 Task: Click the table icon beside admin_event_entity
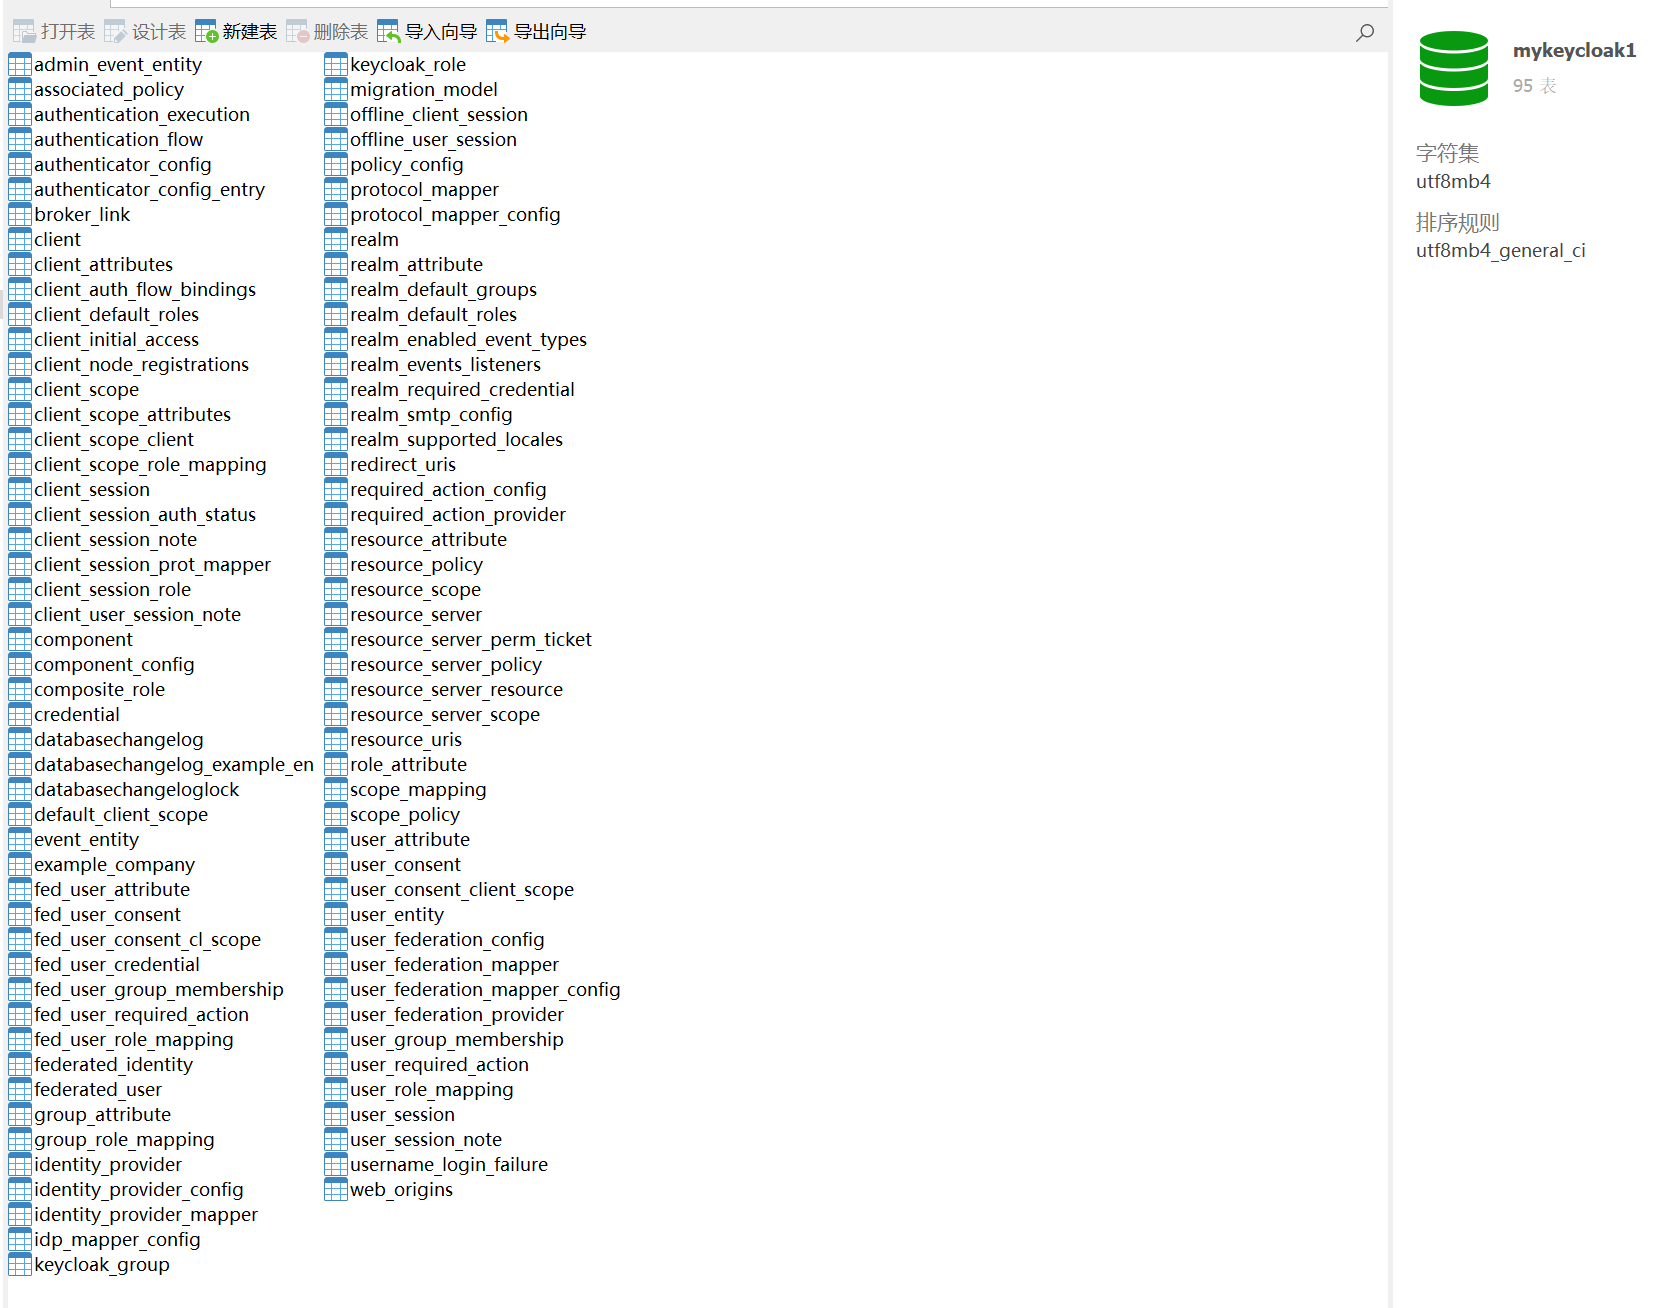[20, 65]
